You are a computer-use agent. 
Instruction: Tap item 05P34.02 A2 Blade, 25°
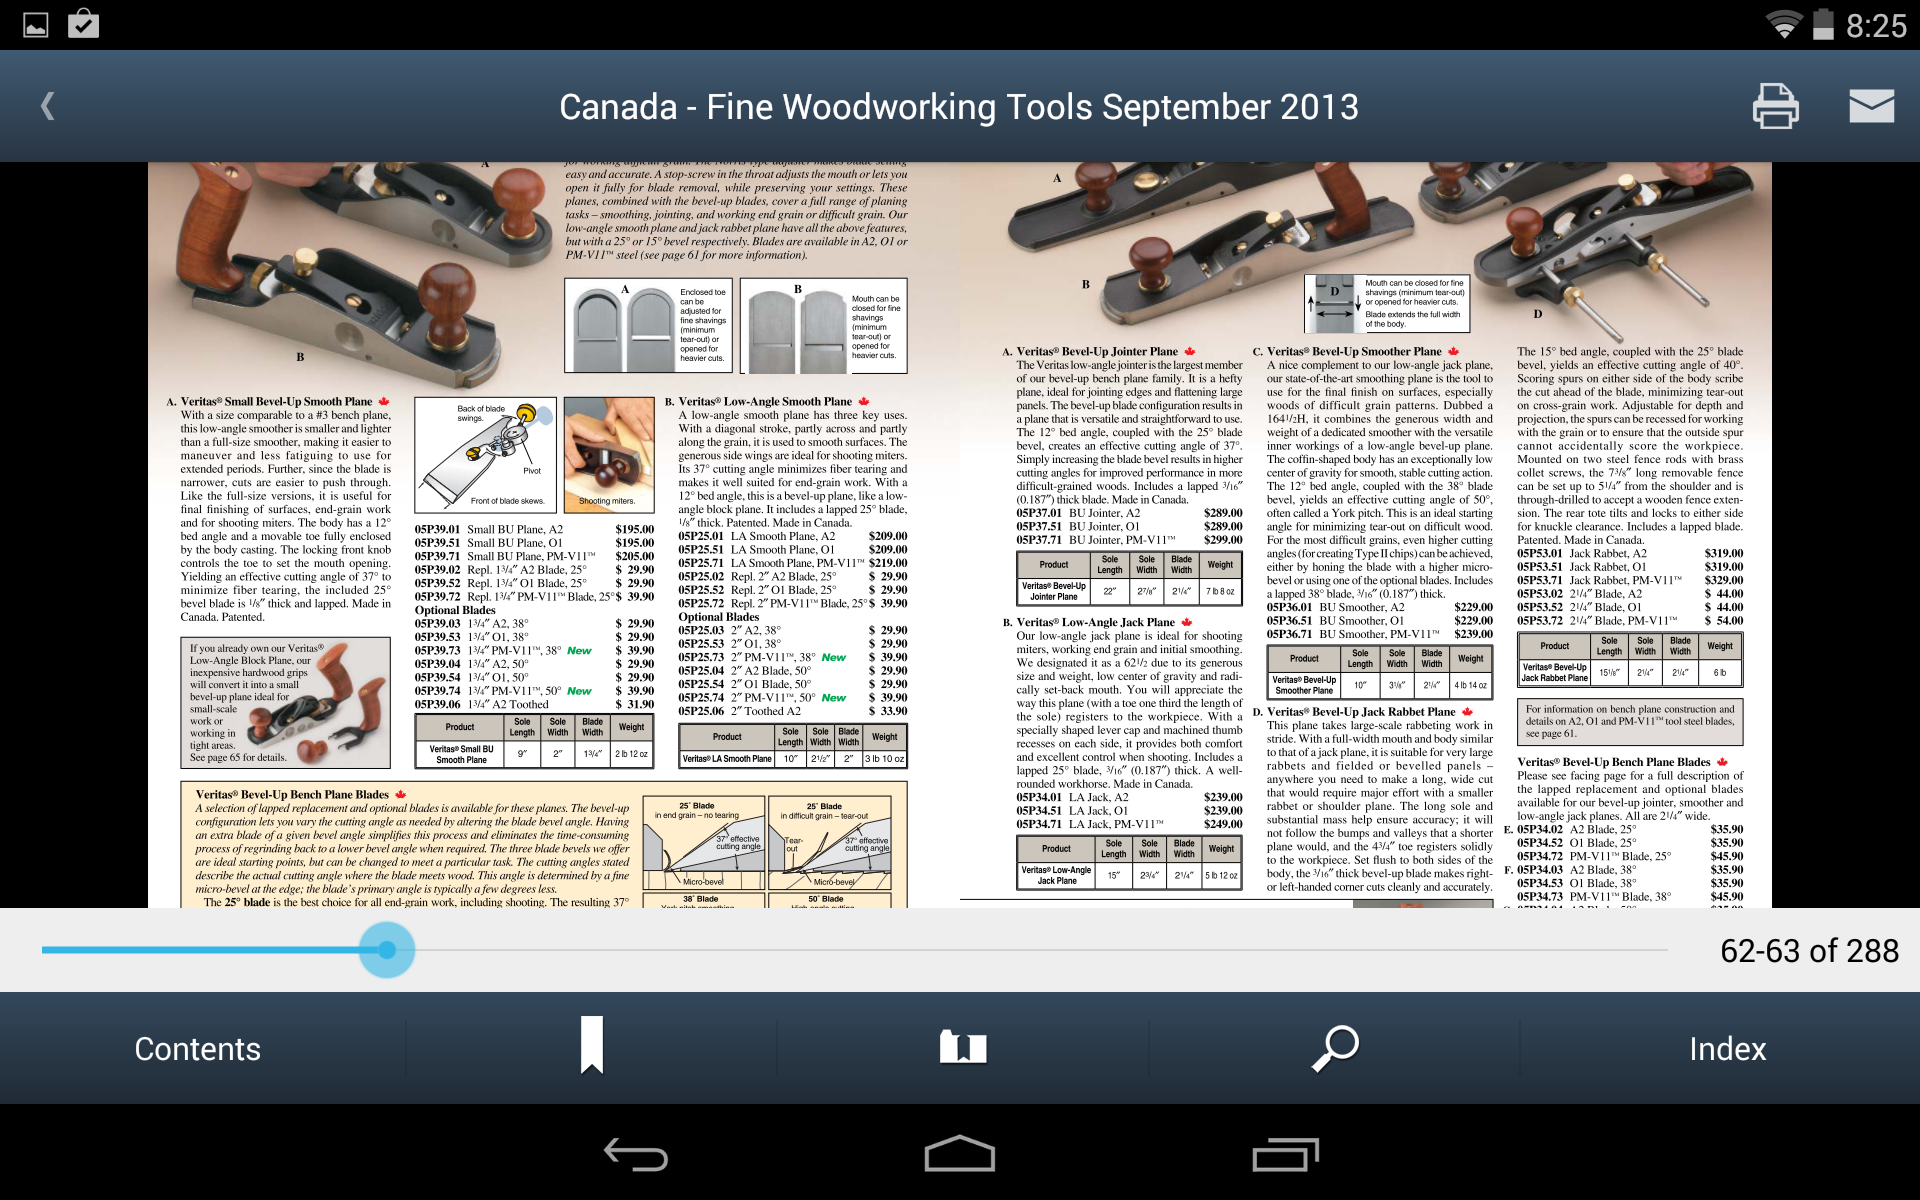[x=1630, y=829]
